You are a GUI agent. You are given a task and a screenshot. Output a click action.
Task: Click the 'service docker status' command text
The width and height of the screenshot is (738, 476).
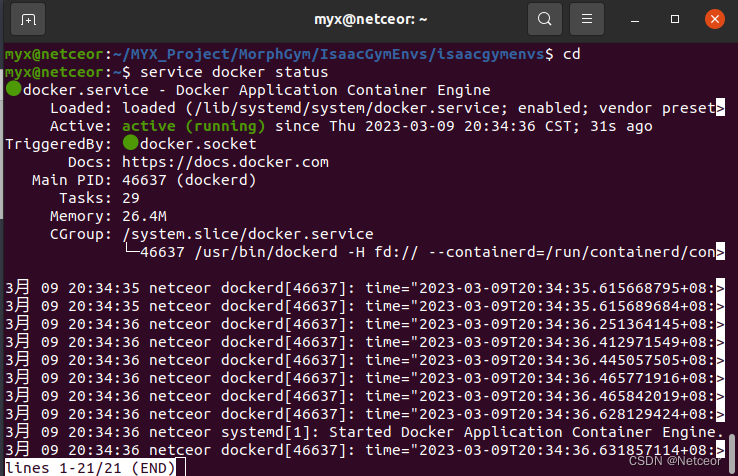point(234,72)
